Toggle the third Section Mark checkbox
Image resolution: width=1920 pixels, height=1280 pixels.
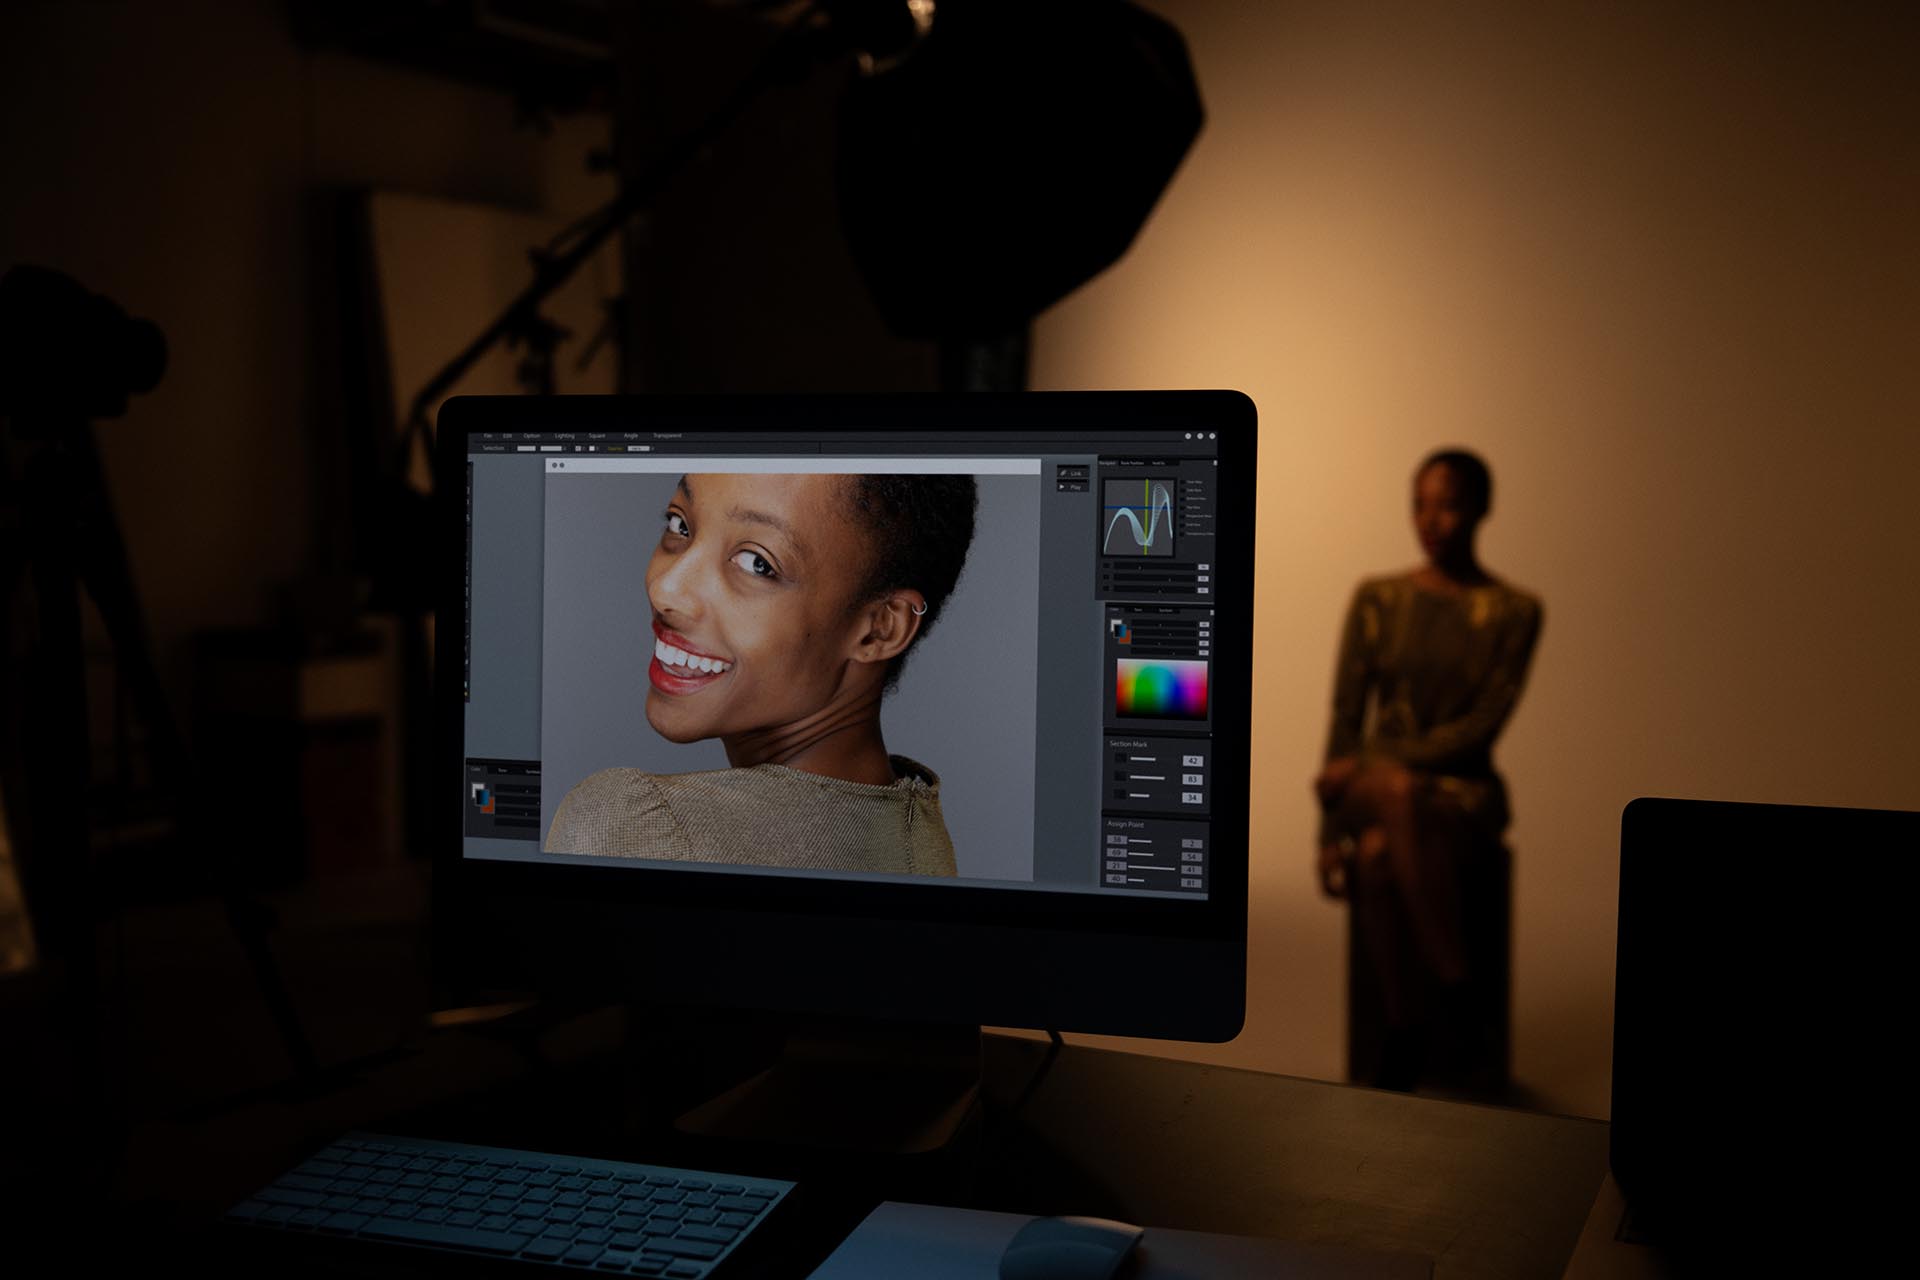[x=1120, y=796]
